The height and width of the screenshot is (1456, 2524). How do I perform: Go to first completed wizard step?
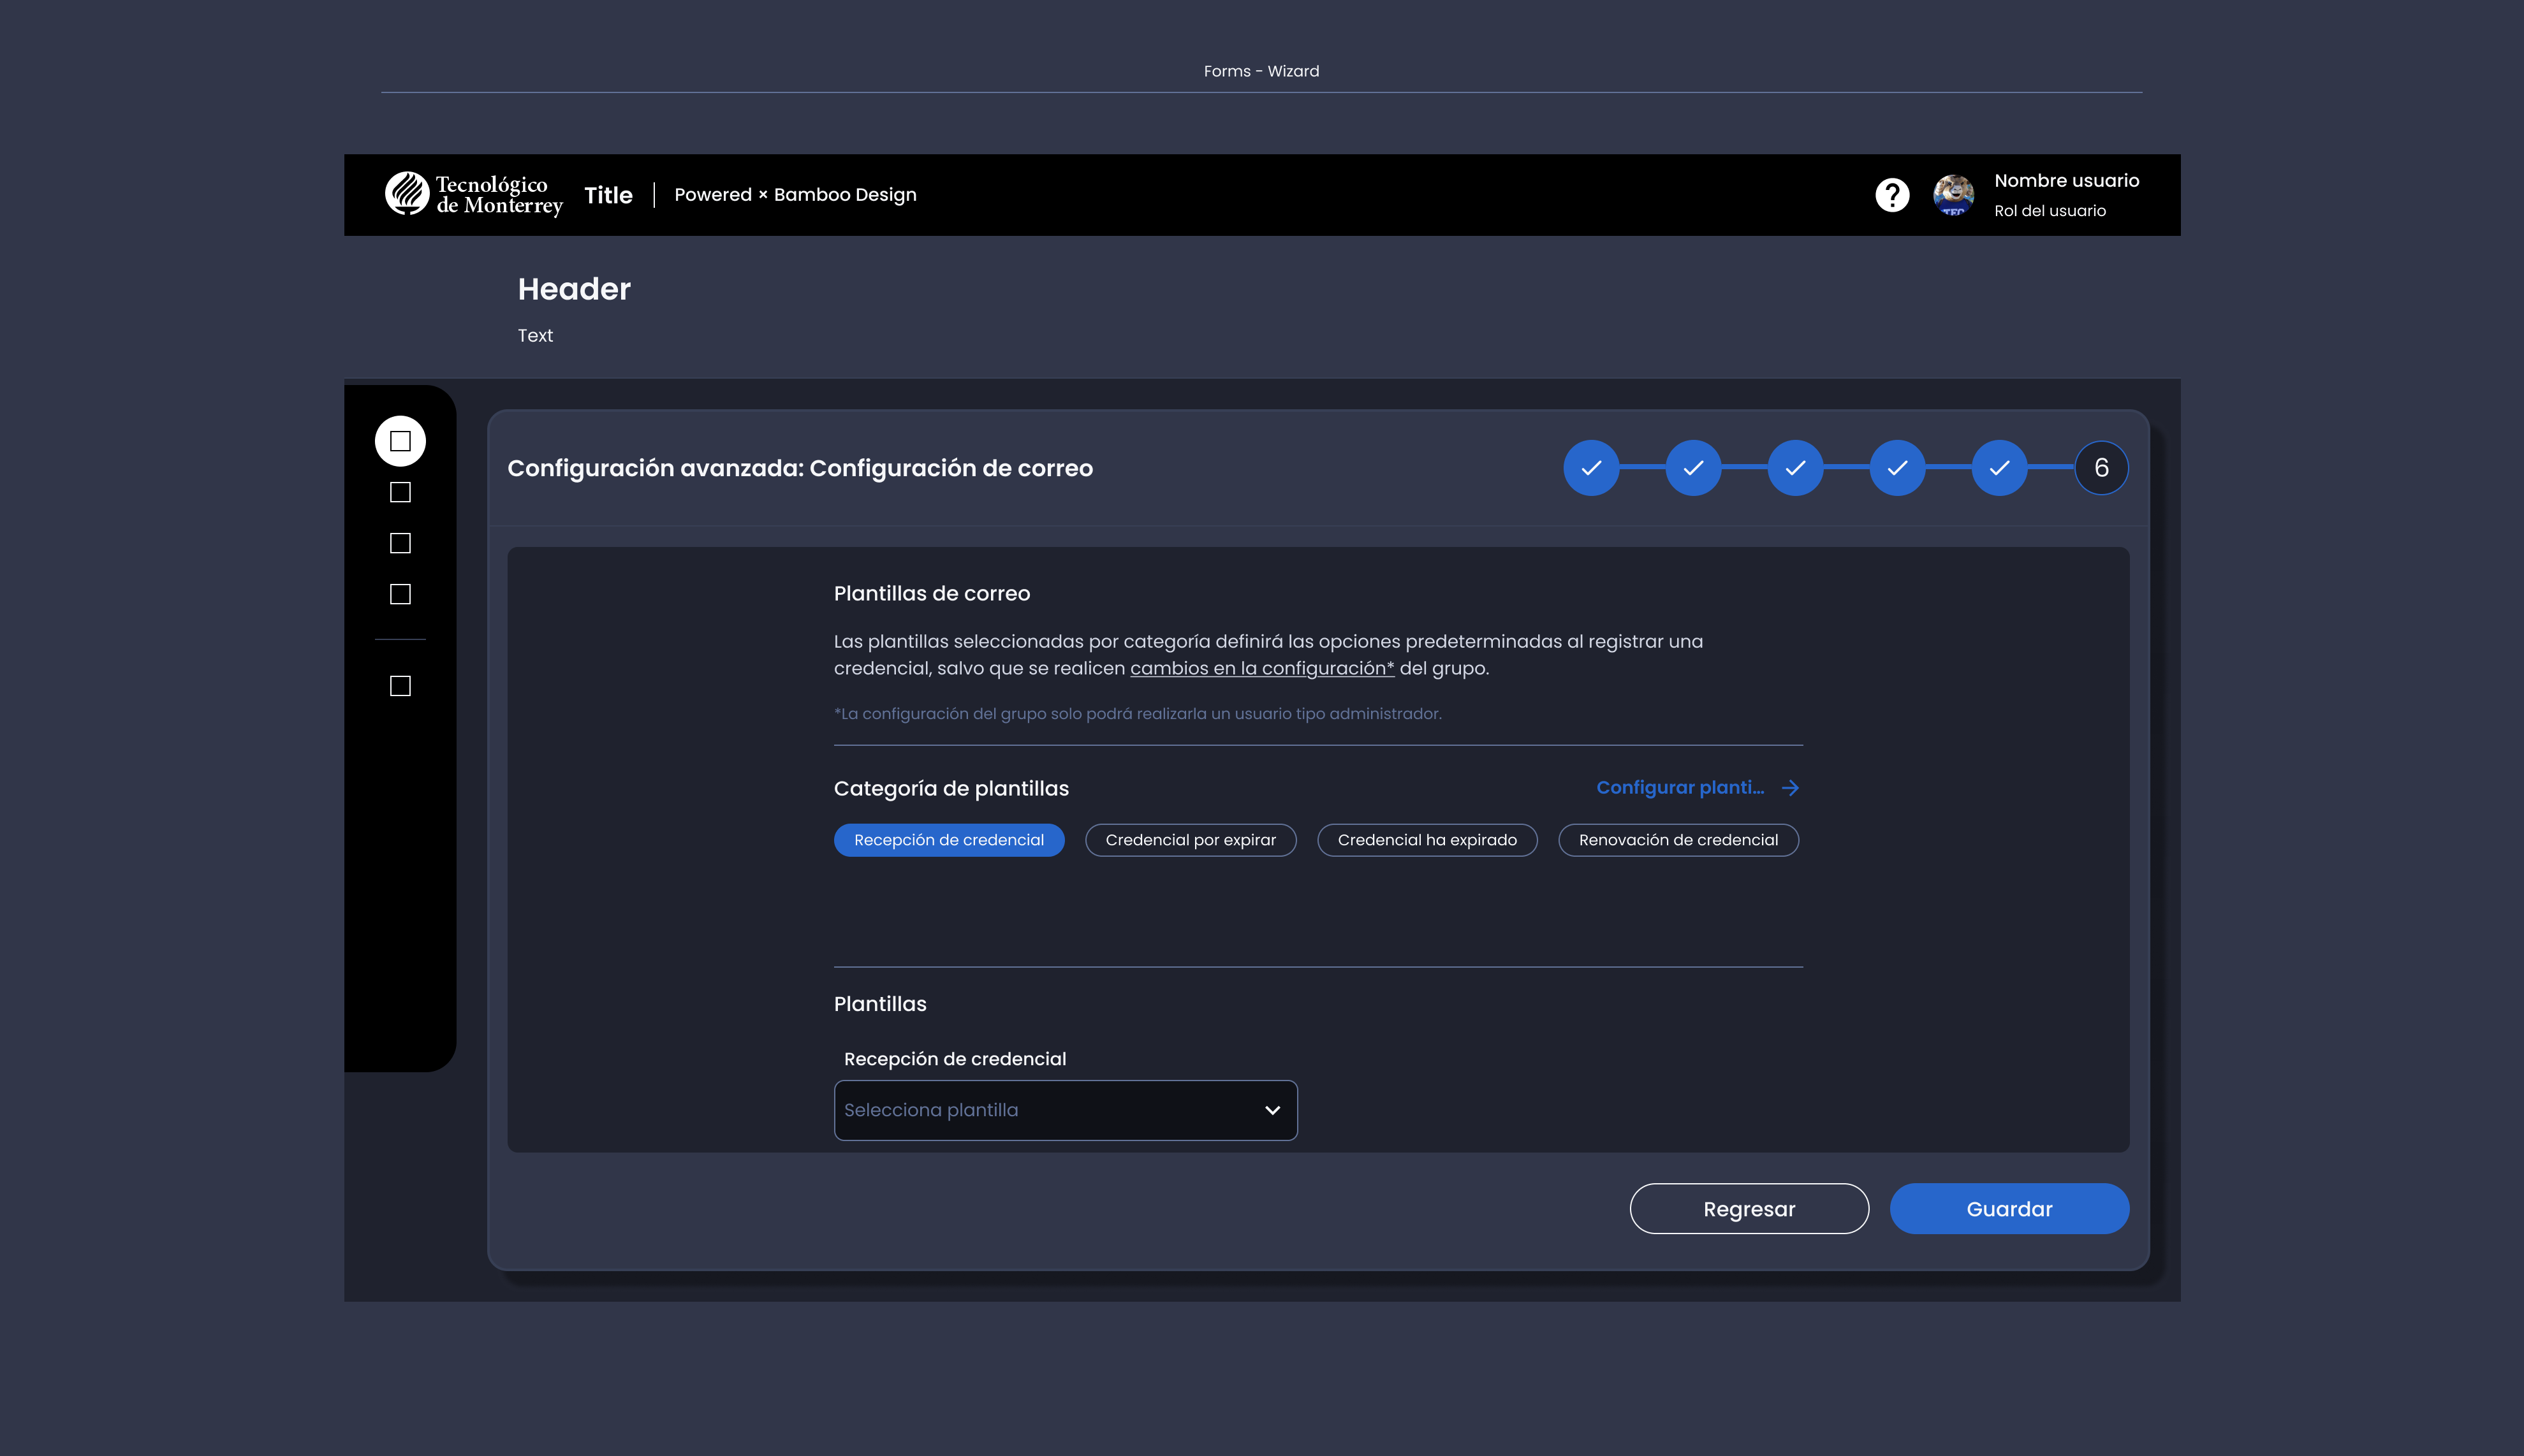(x=1590, y=468)
